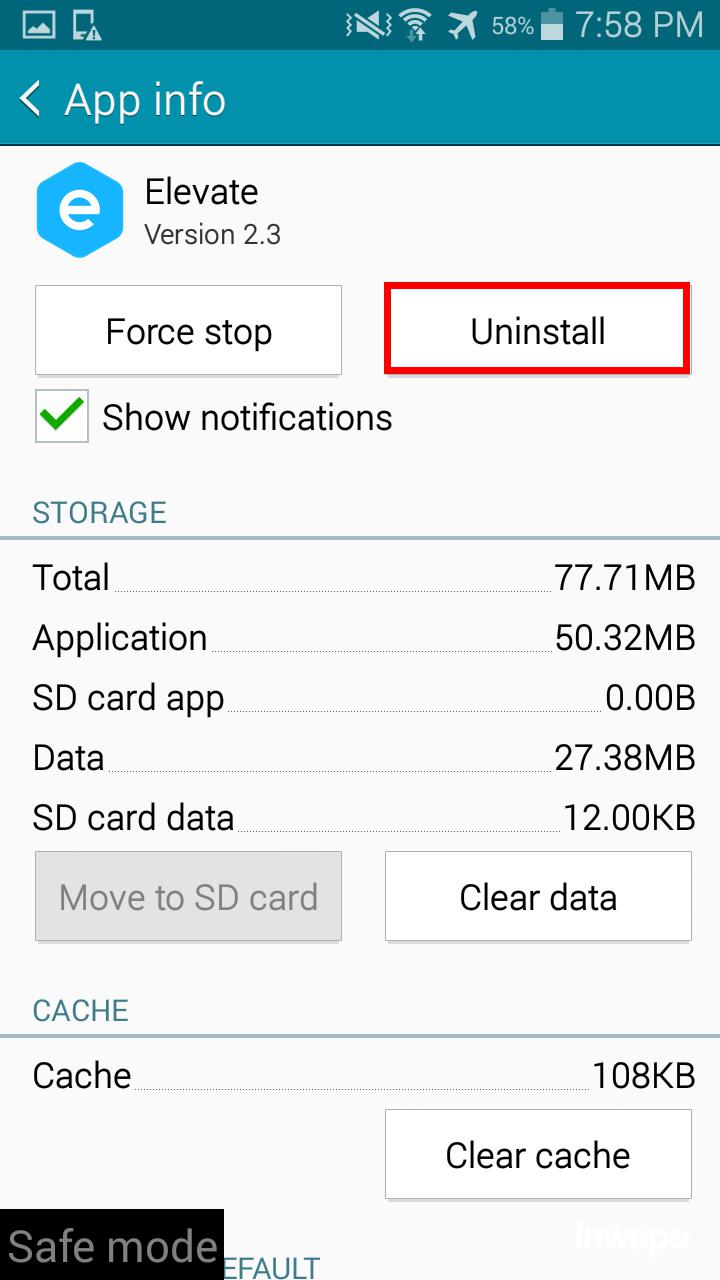Tap the Elevate app icon
Viewport: 720px width, 1280px height.
tap(79, 210)
